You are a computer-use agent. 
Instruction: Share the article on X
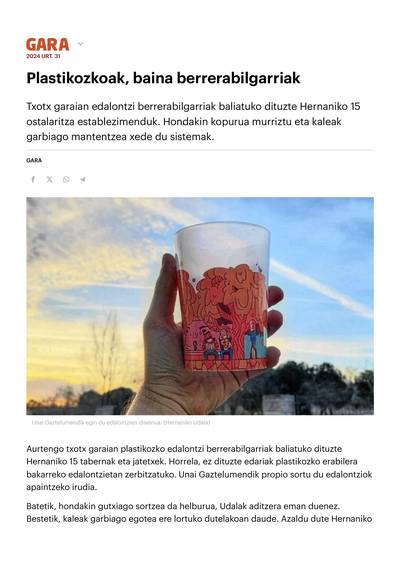pos(49,179)
